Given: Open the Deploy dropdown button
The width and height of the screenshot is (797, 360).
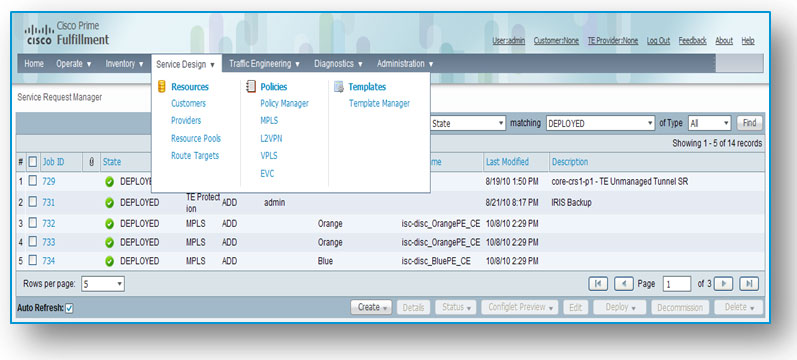Looking at the screenshot, I should click(x=619, y=307).
